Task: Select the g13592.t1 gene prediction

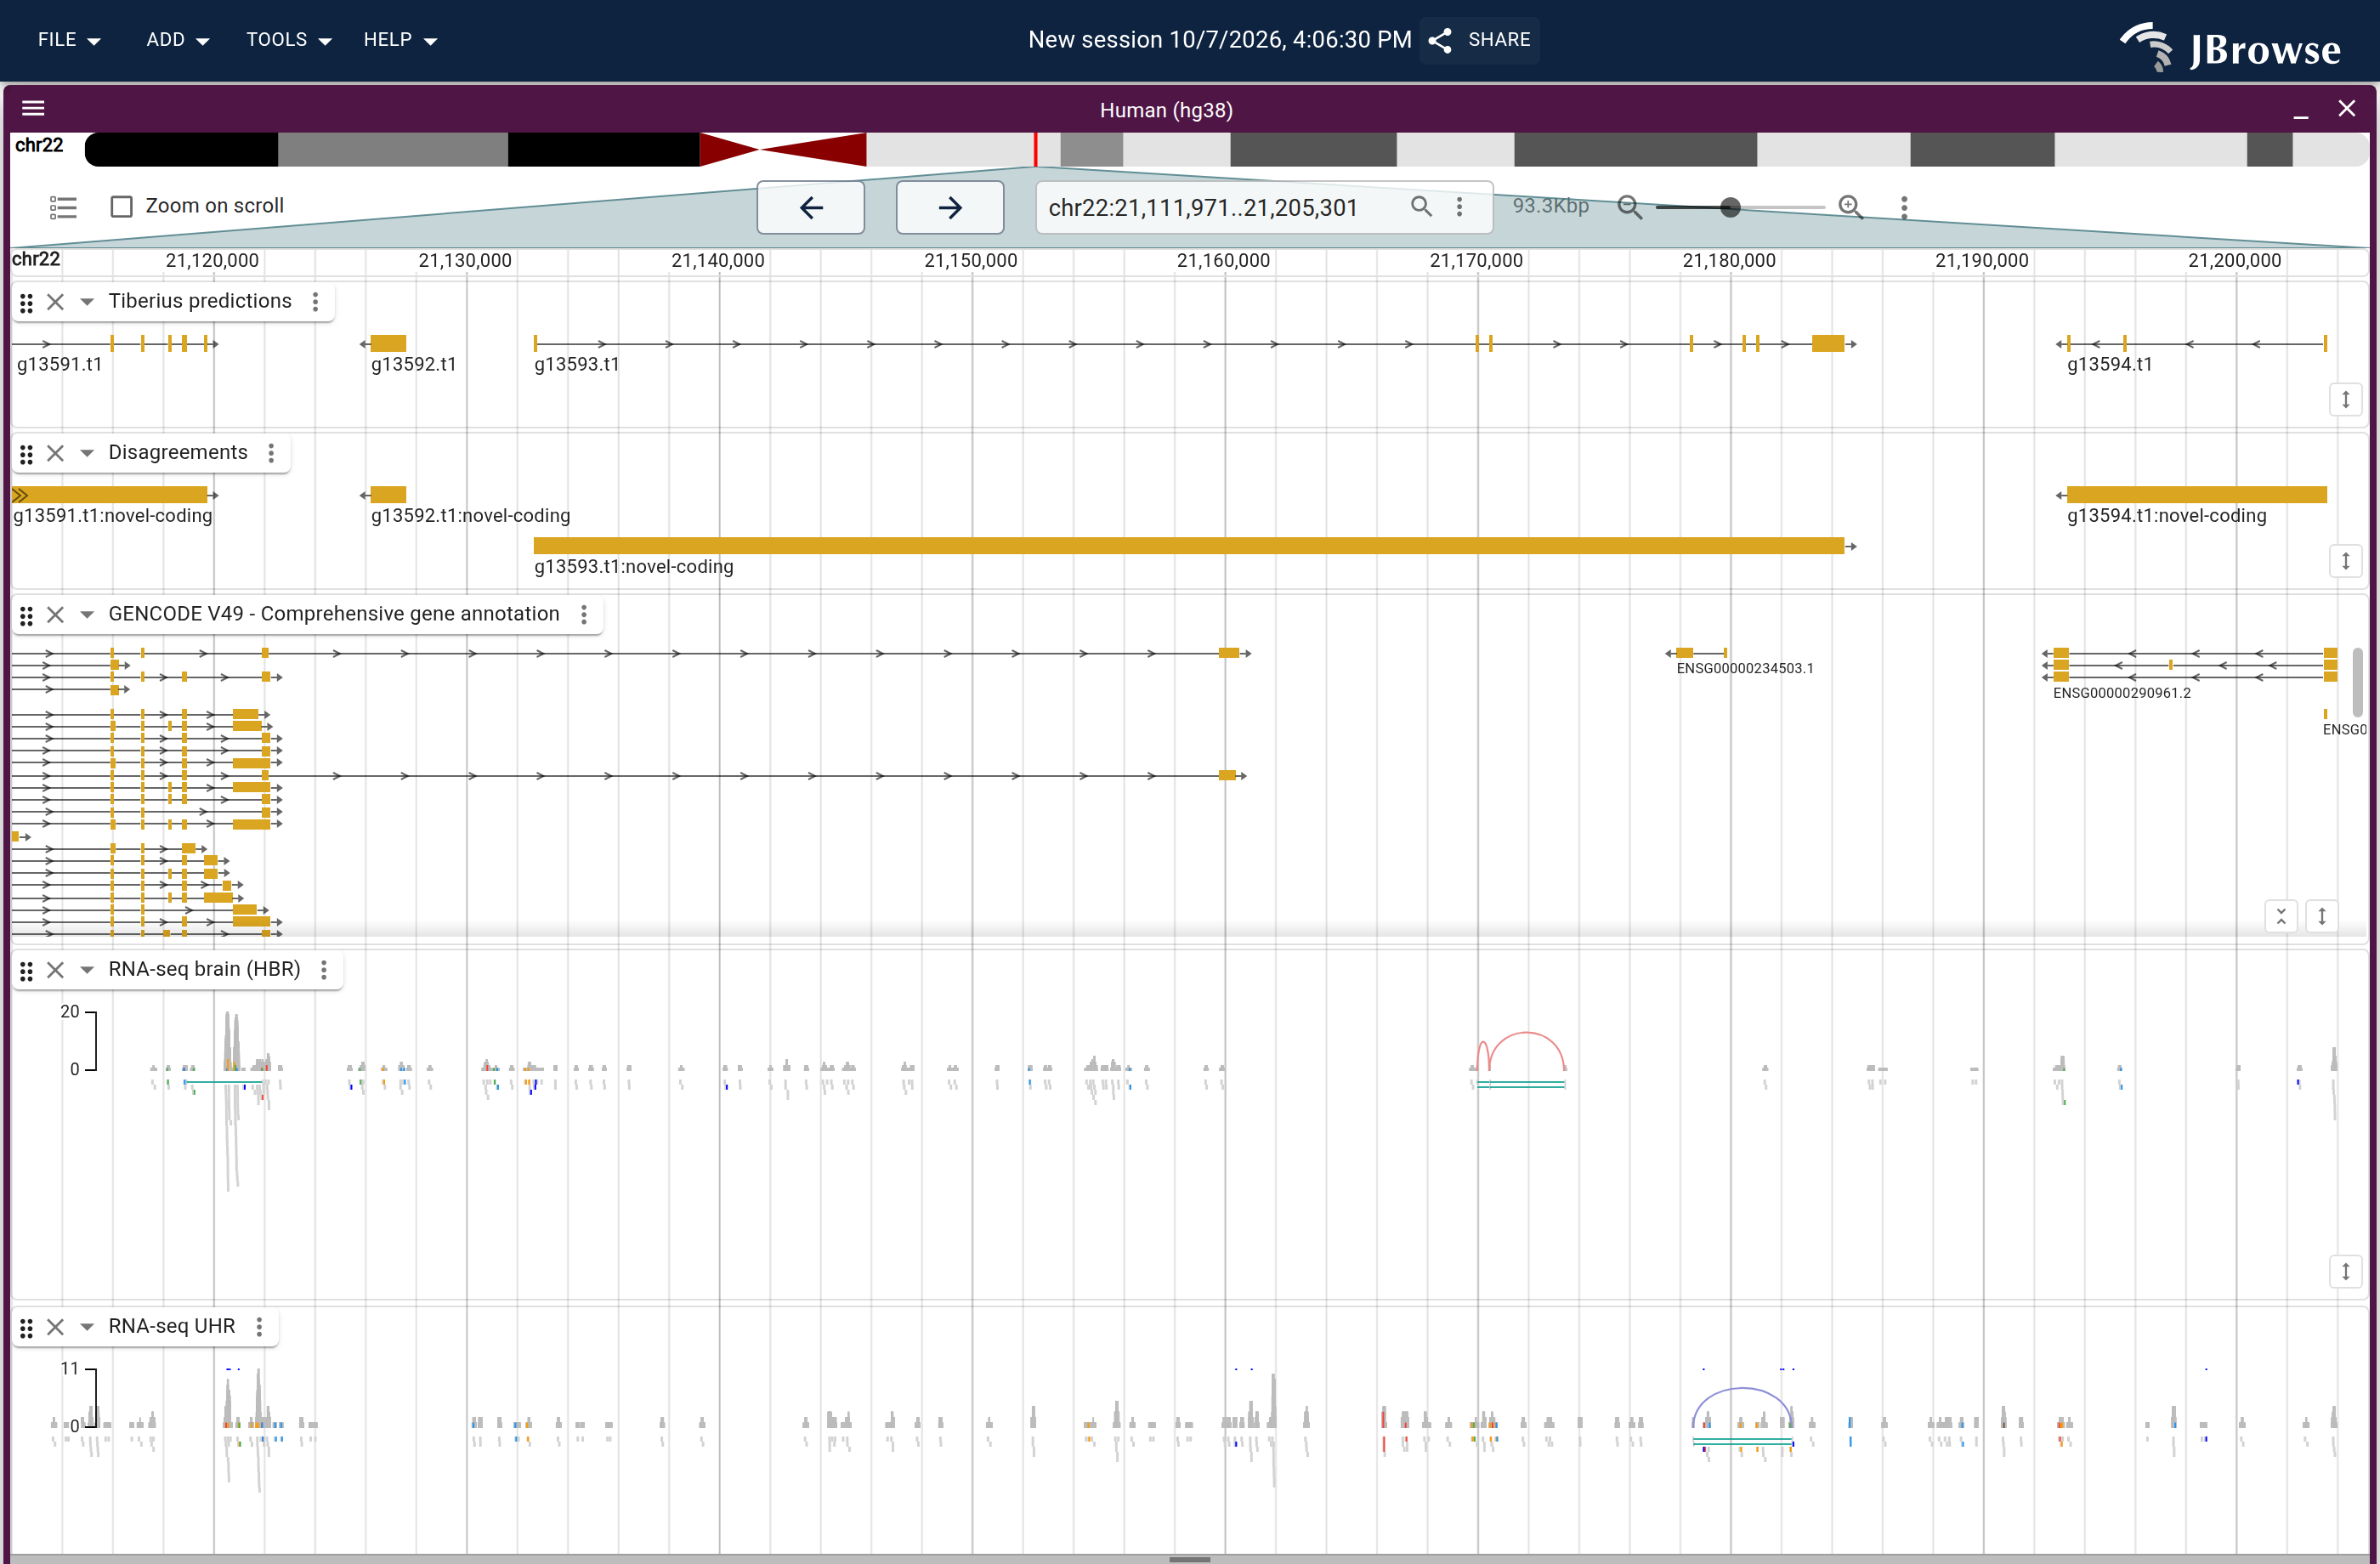Action: (388, 343)
